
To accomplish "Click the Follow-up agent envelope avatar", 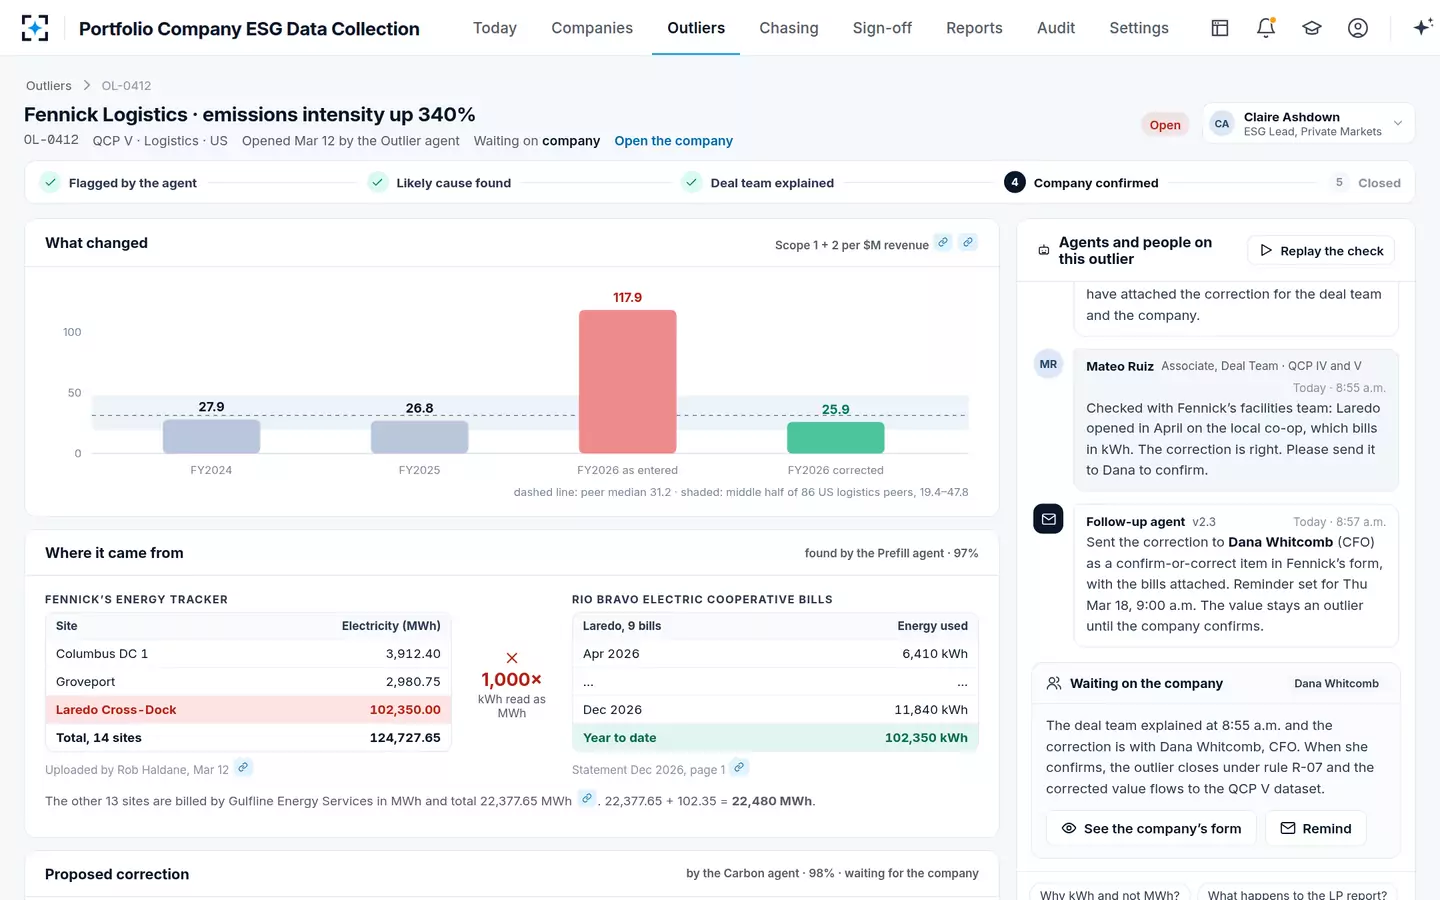I will pos(1048,519).
